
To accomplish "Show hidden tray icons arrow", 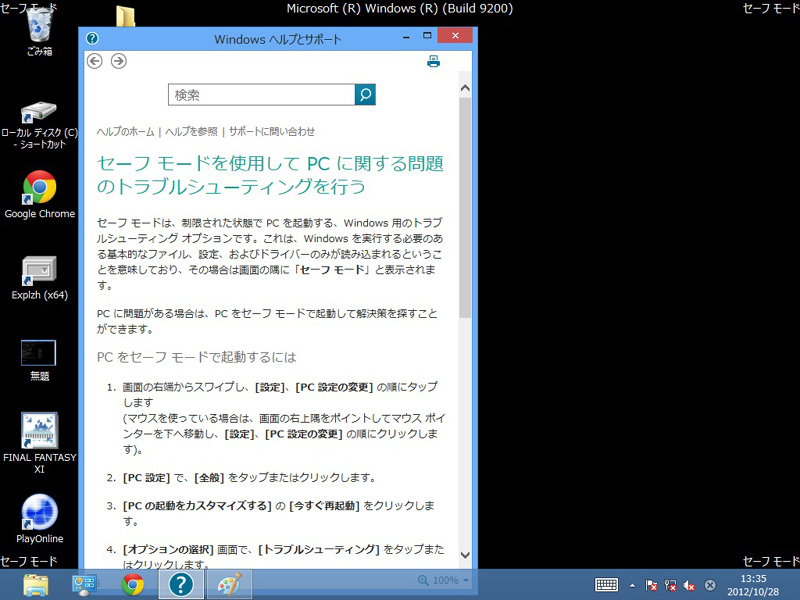I will [x=632, y=586].
